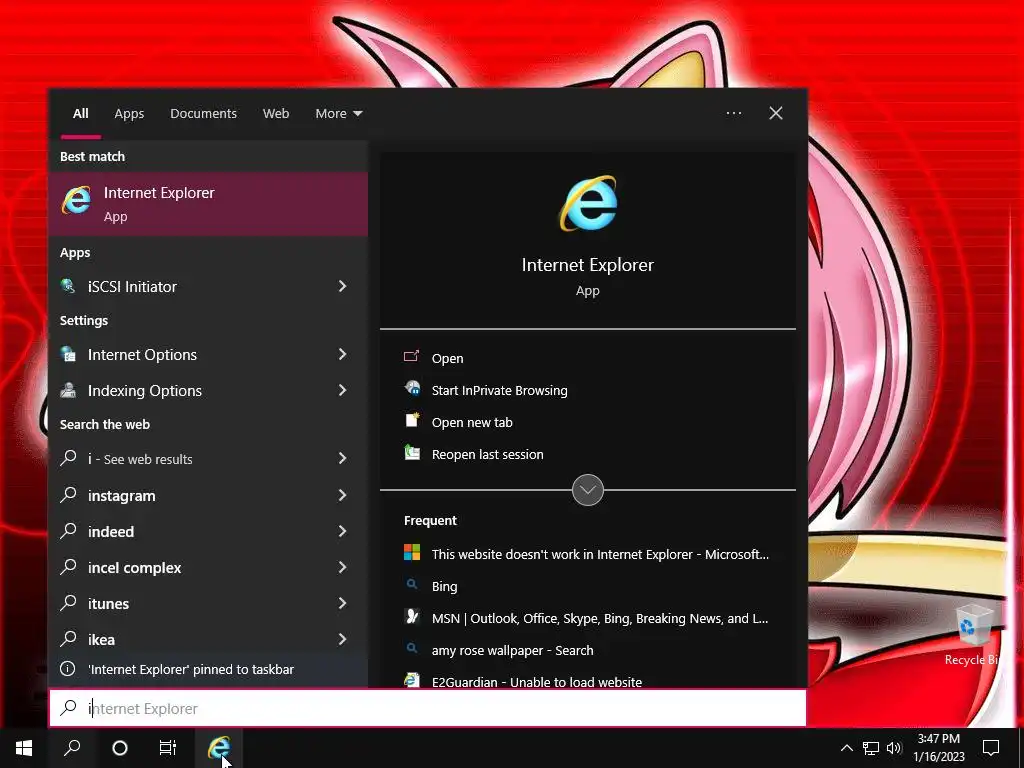The width and height of the screenshot is (1024, 768).
Task: Switch to the Web search tab
Action: 276,114
